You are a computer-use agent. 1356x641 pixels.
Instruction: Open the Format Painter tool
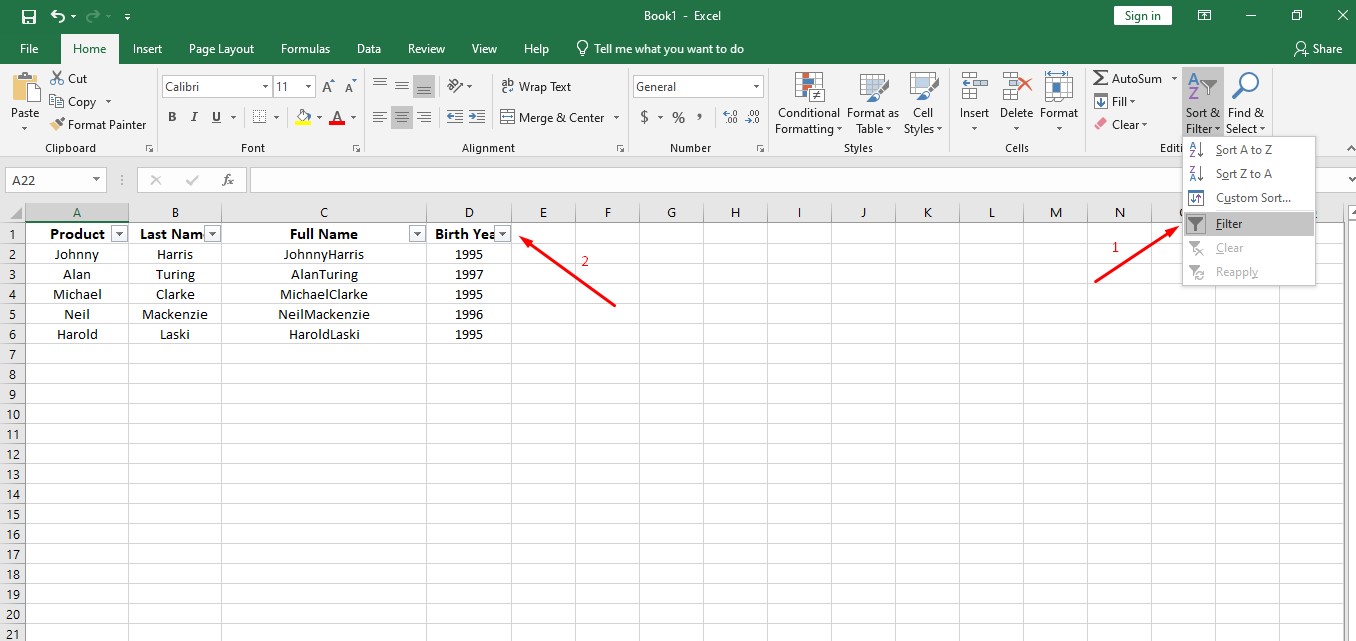coord(98,124)
